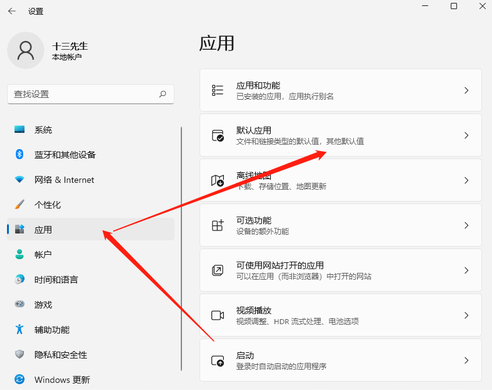
Task: Click the chevron on 启动 row
Action: click(466, 360)
